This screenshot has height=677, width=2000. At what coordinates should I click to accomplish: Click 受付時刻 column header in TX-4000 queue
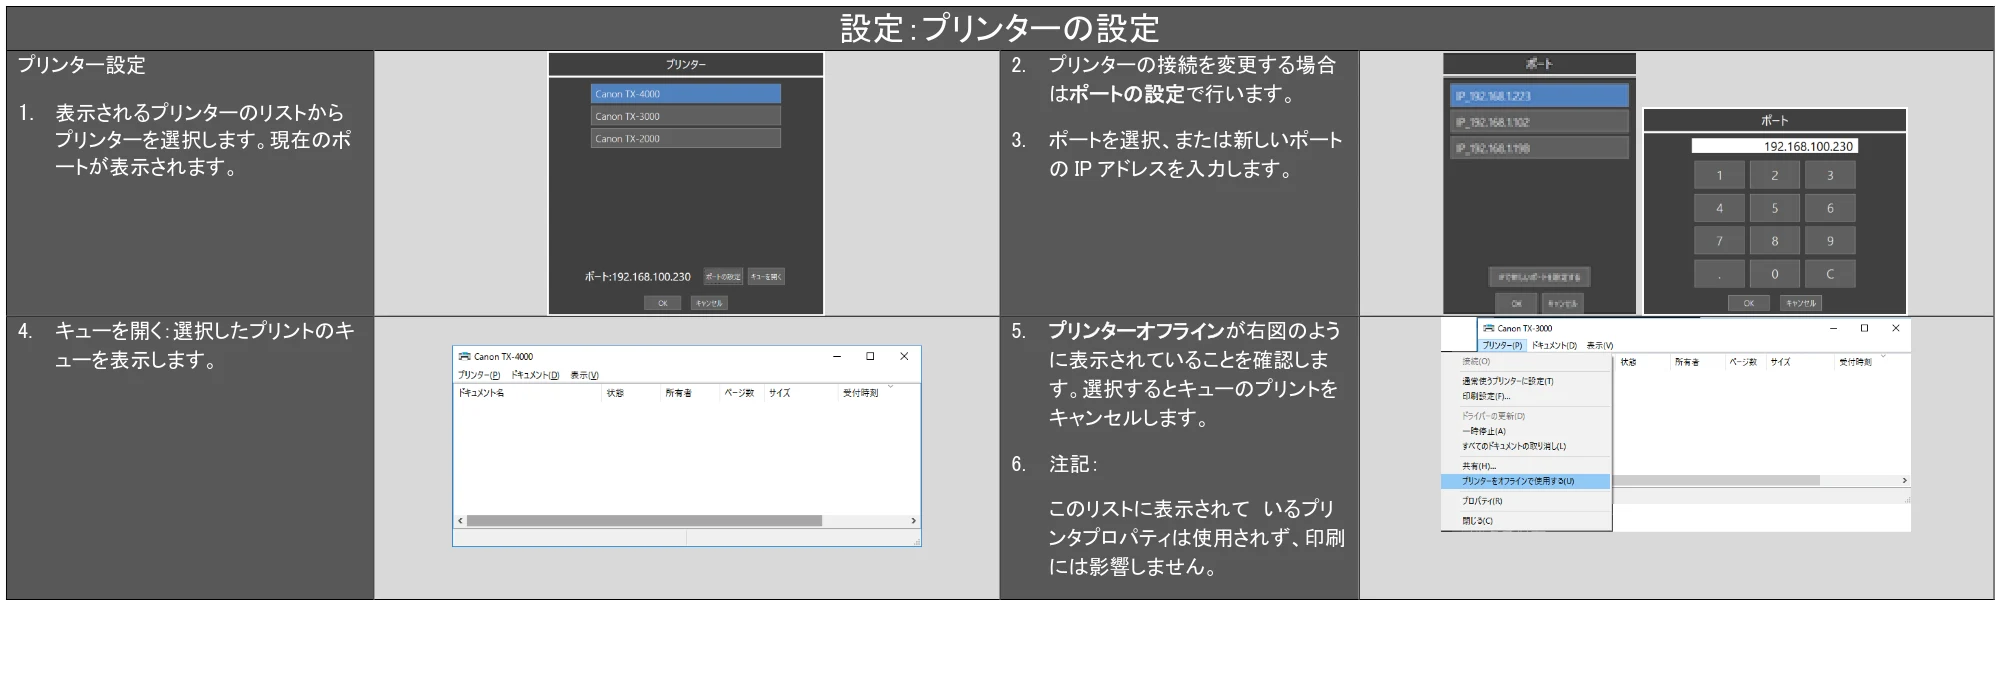coord(860,393)
